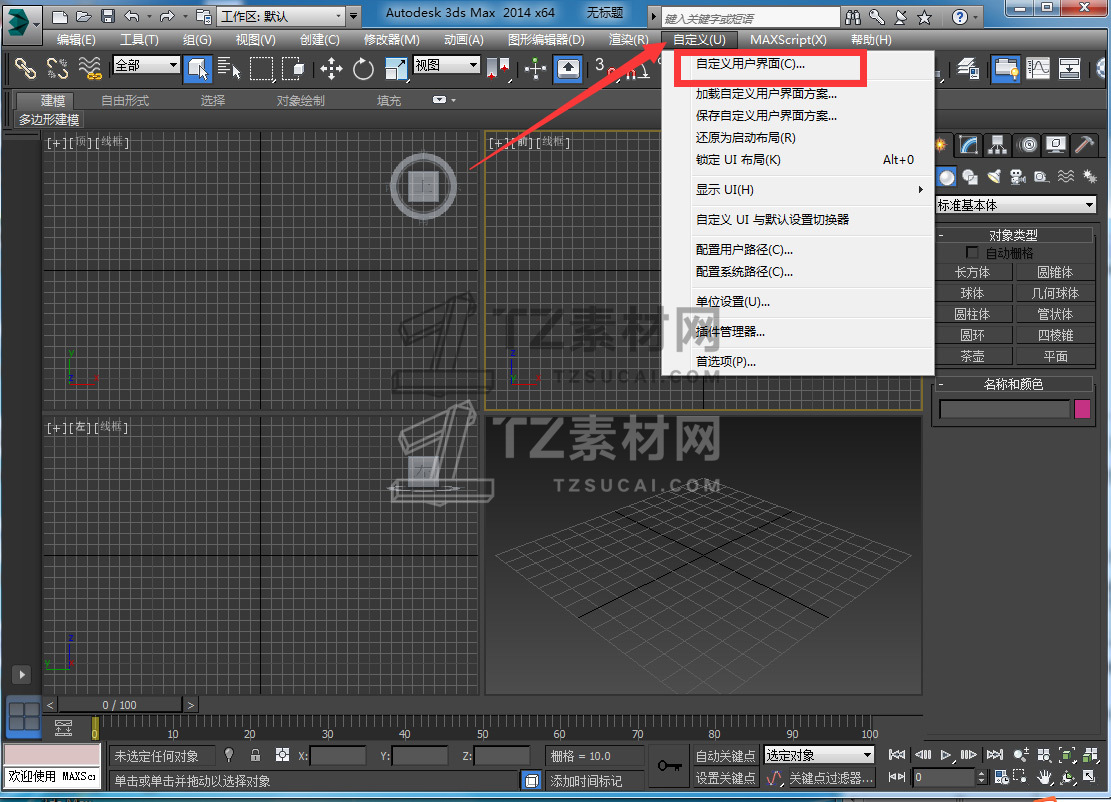The height and width of the screenshot is (802, 1111).
Task: Collapse the 对象类型 rollout
Action: pyautogui.click(x=1015, y=235)
